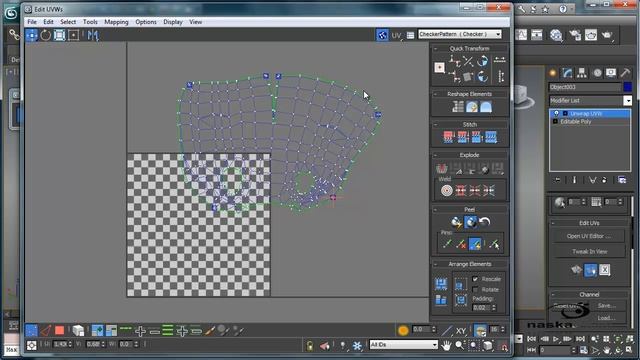Select the Scale Selected Subobject tool
640x360 pixels.
(x=59, y=36)
